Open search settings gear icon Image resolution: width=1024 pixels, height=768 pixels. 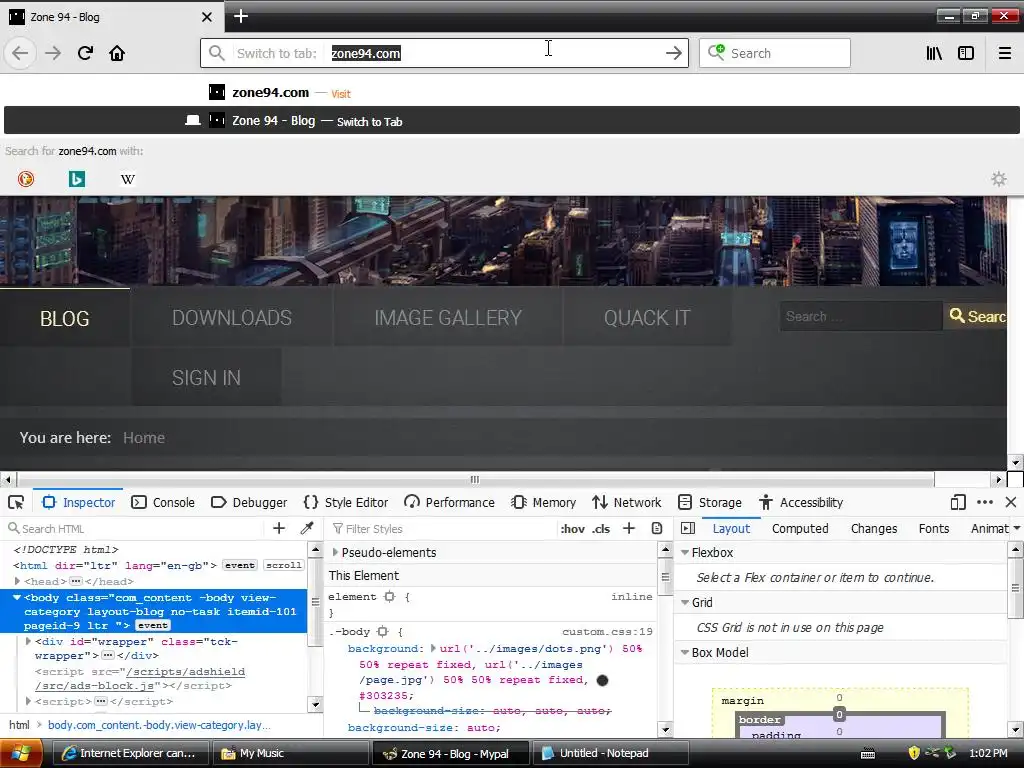click(x=999, y=179)
